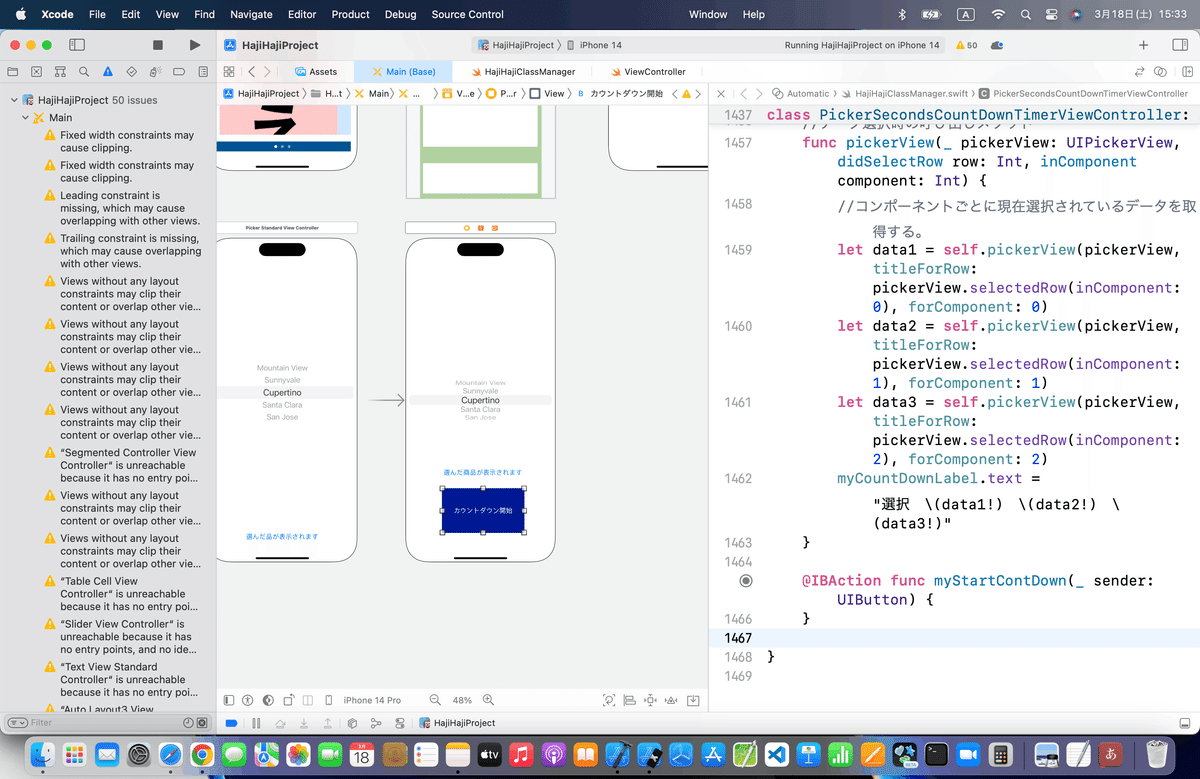Screen dimensions: 1200x779
Task: Toggle canvas appearance light/dark icon
Action: coord(269,700)
